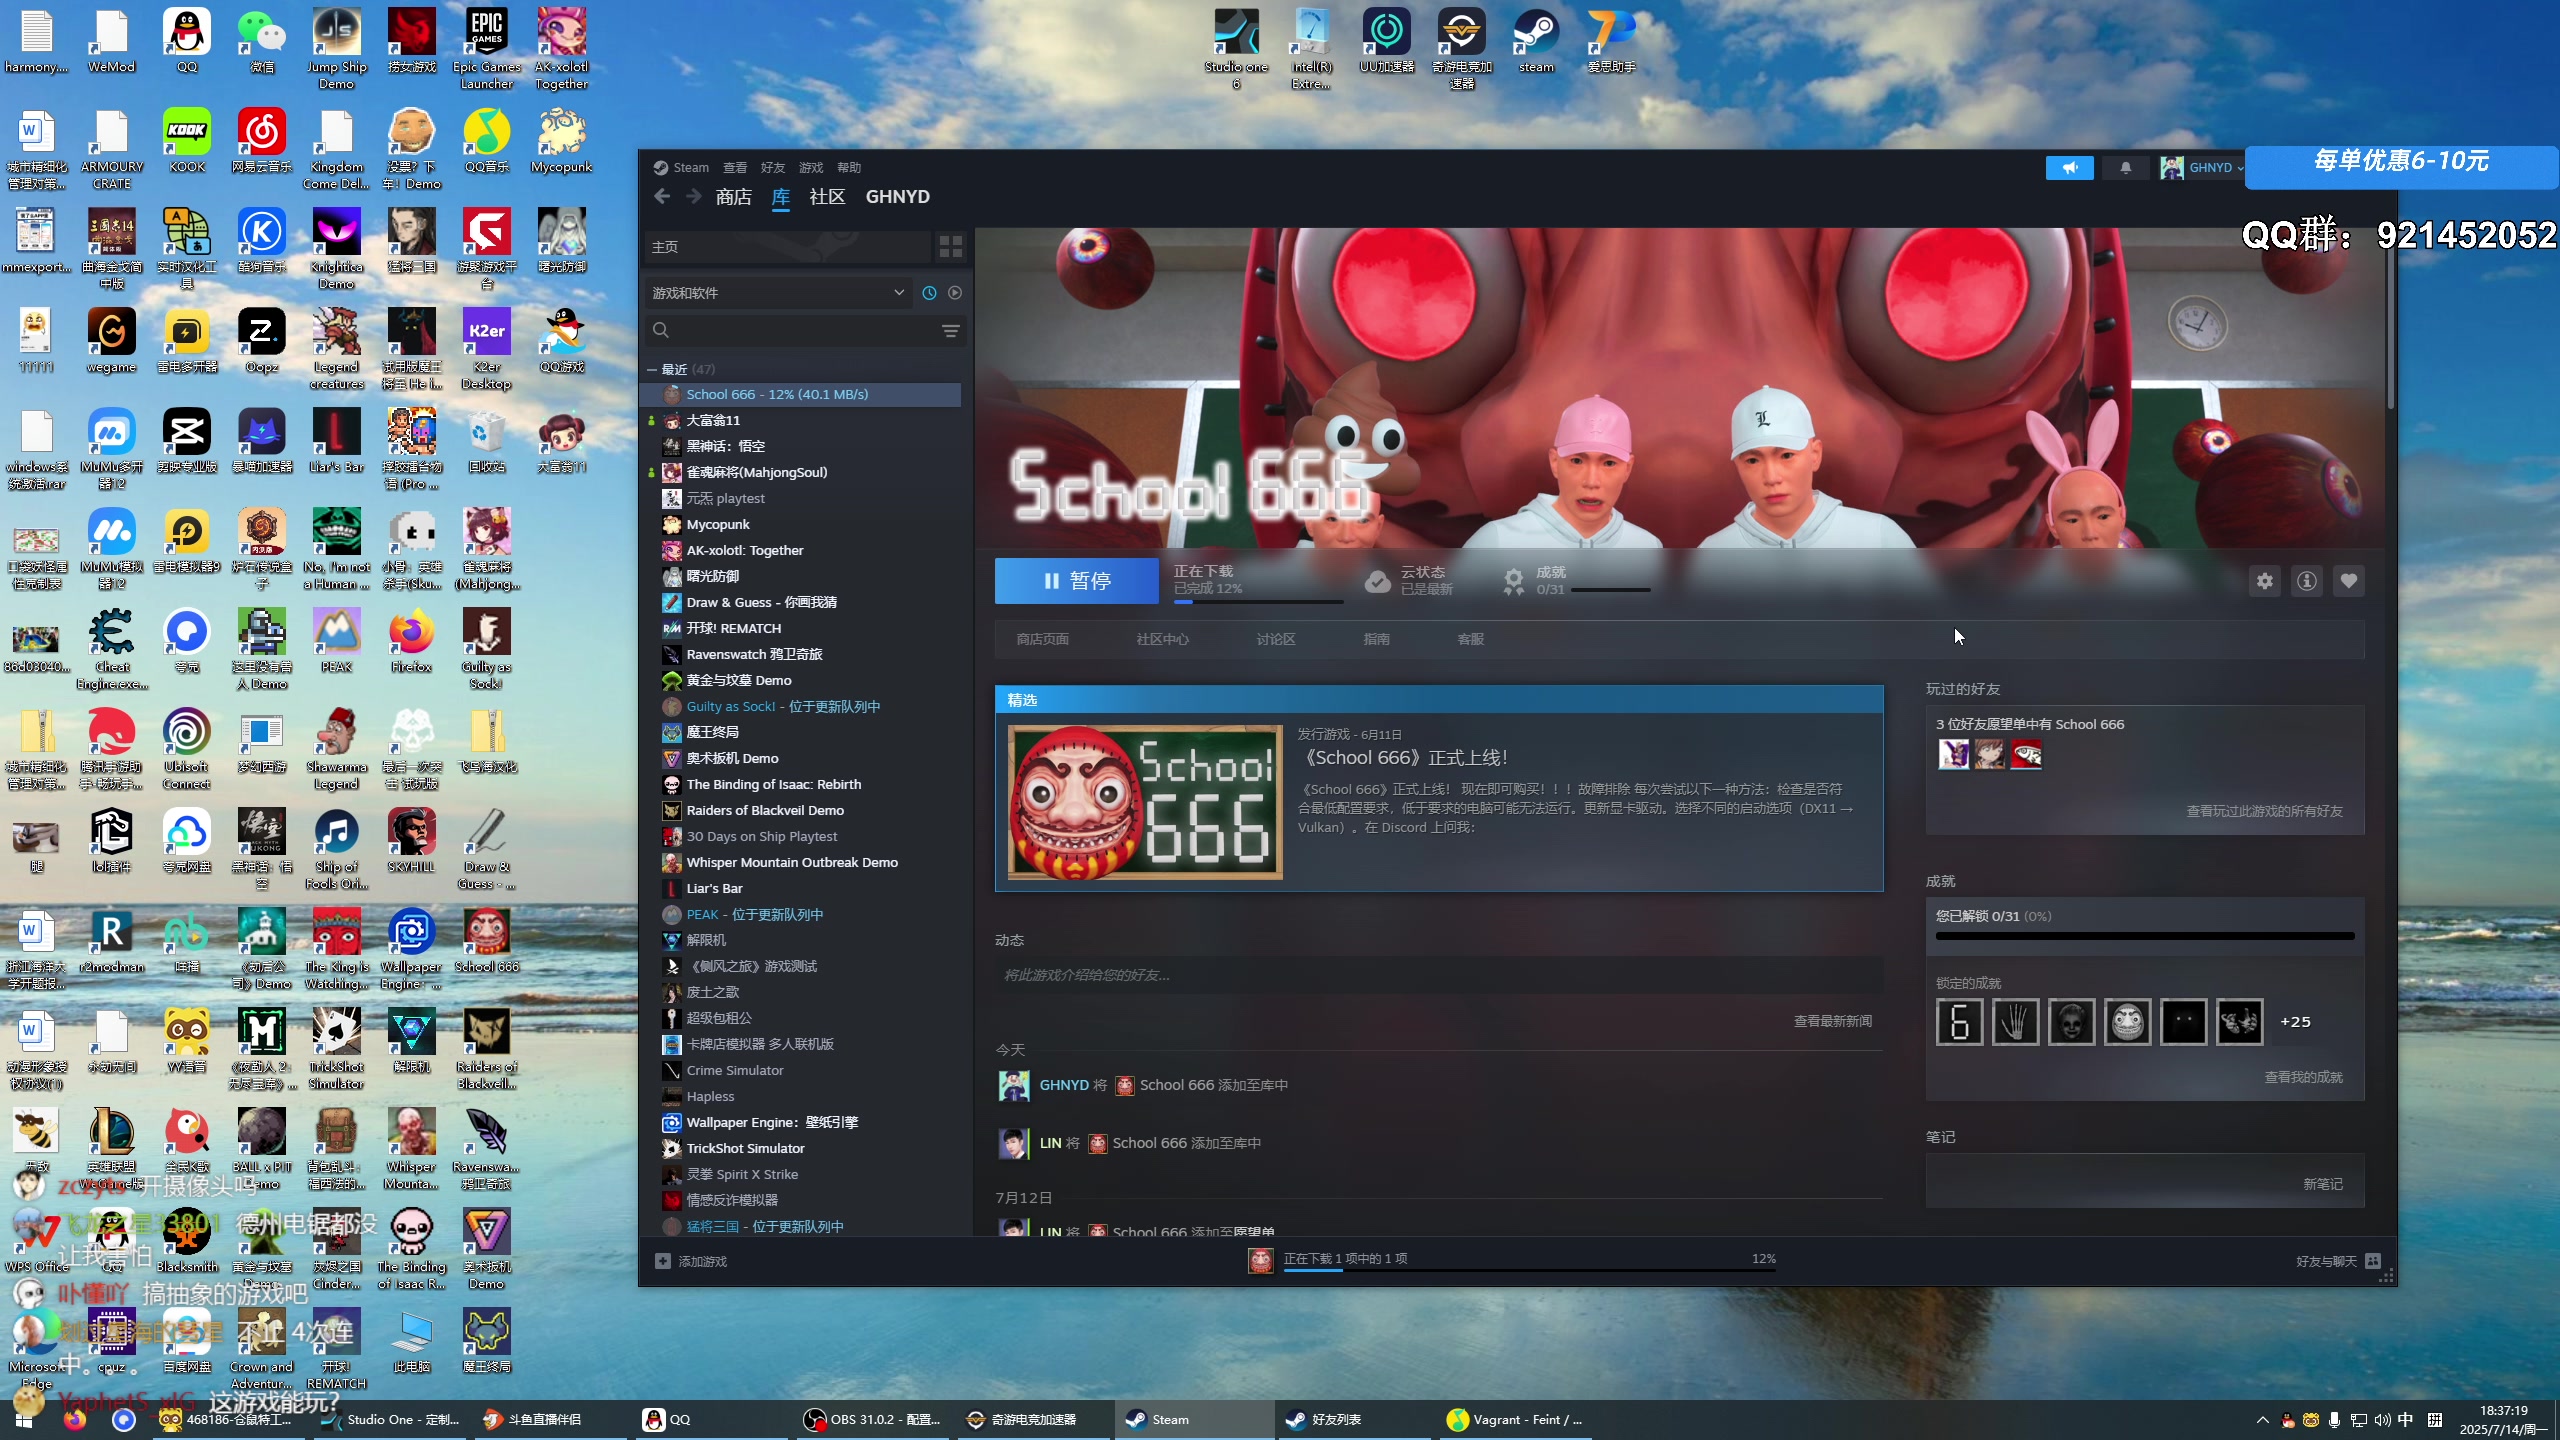Open the 游戏 menu
Viewport: 2560px width, 1440px height.
[811, 168]
